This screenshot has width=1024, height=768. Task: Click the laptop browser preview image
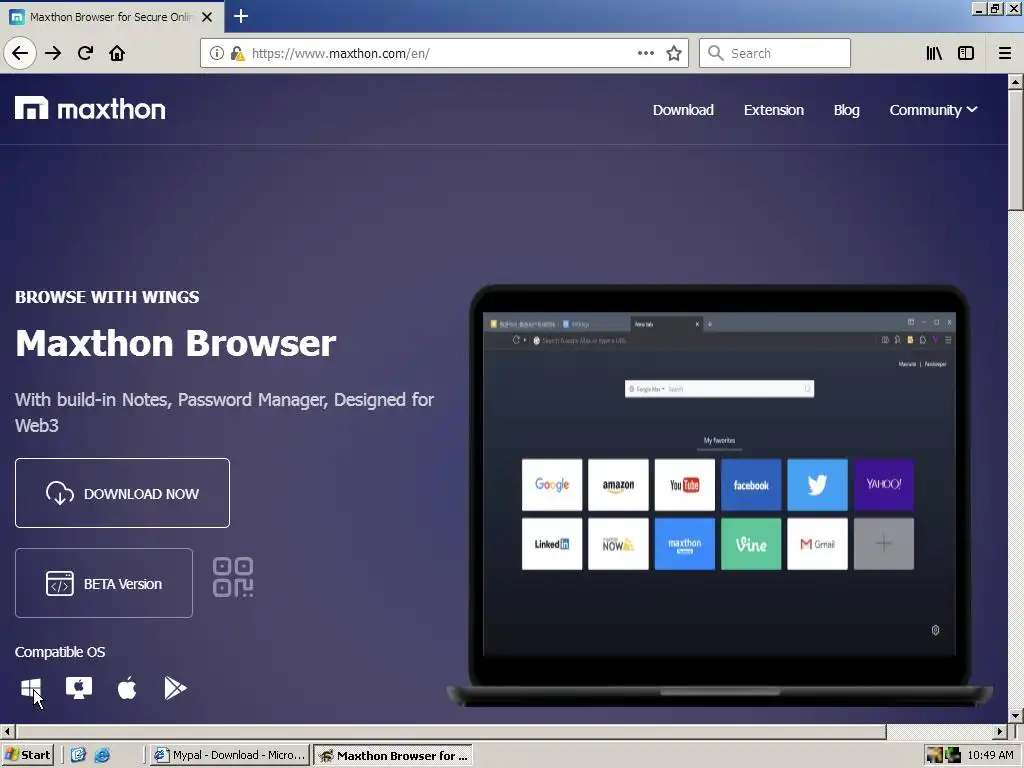[x=719, y=495]
